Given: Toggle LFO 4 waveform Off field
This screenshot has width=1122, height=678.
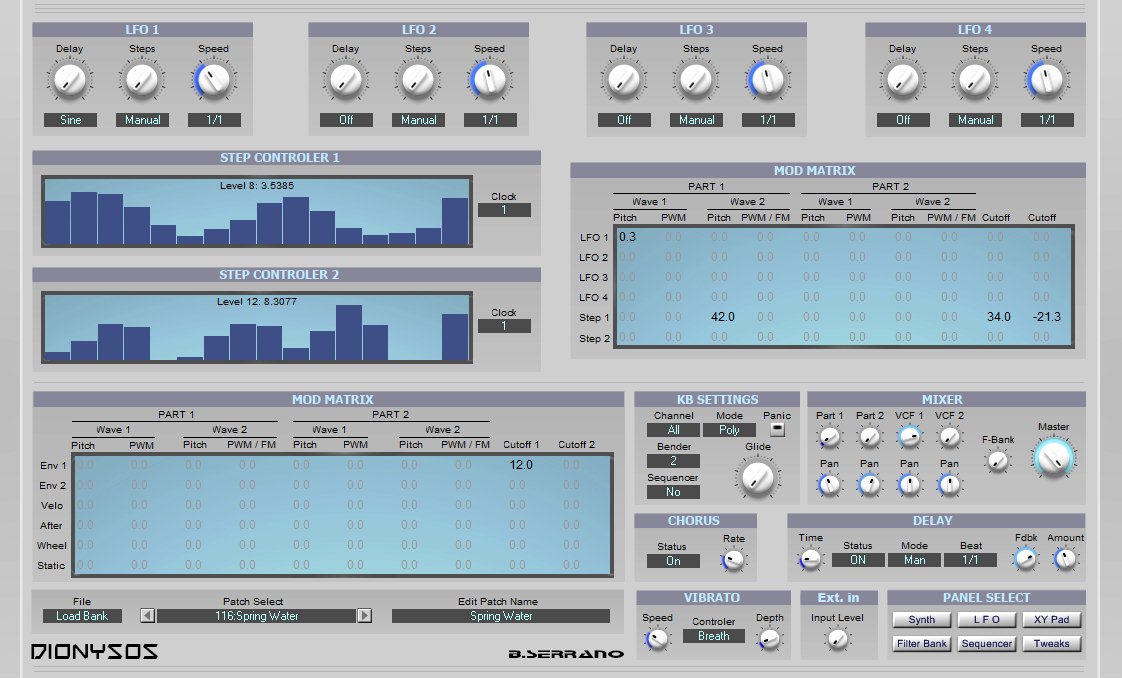Looking at the screenshot, I should click(904, 120).
